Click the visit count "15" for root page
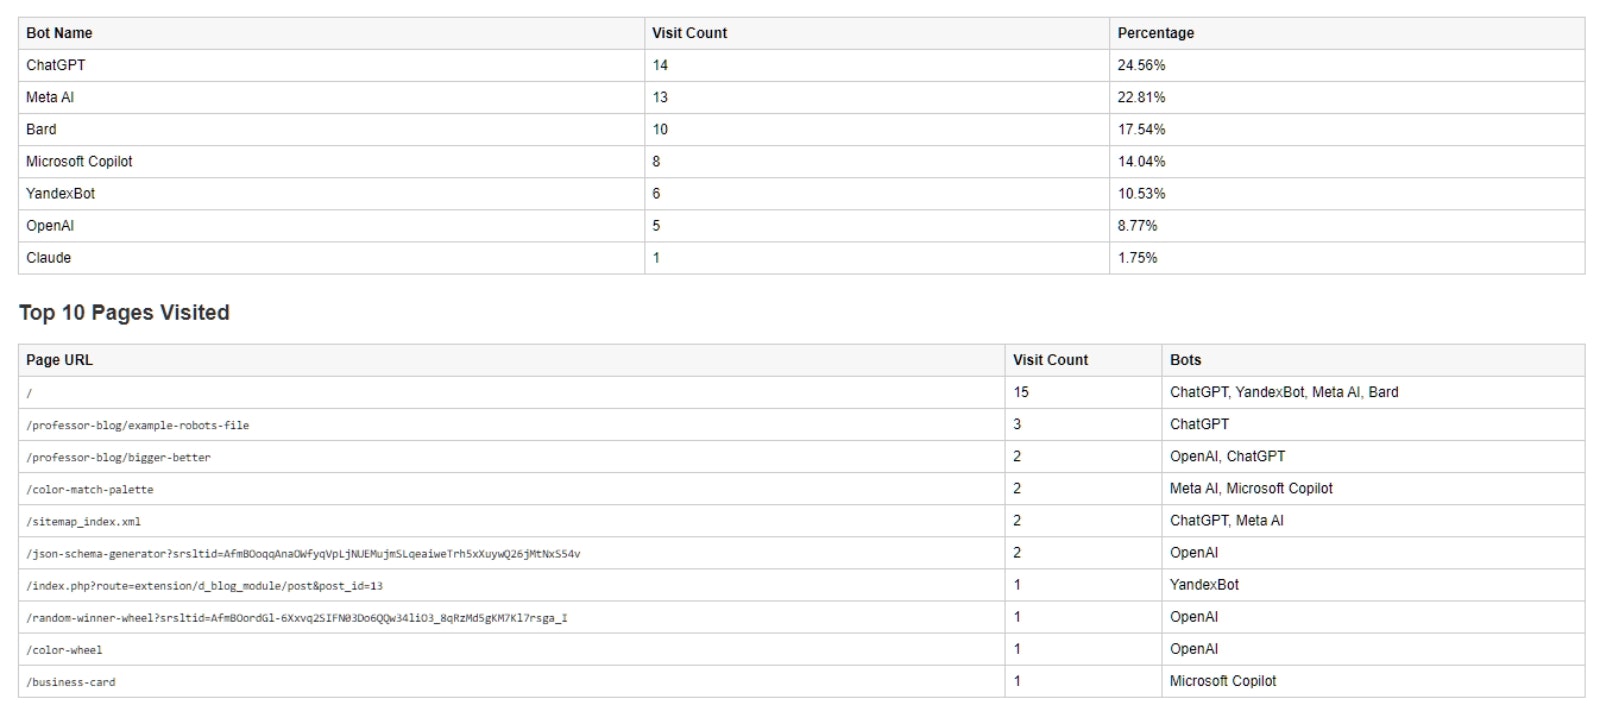The height and width of the screenshot is (705, 1600). point(1021,392)
